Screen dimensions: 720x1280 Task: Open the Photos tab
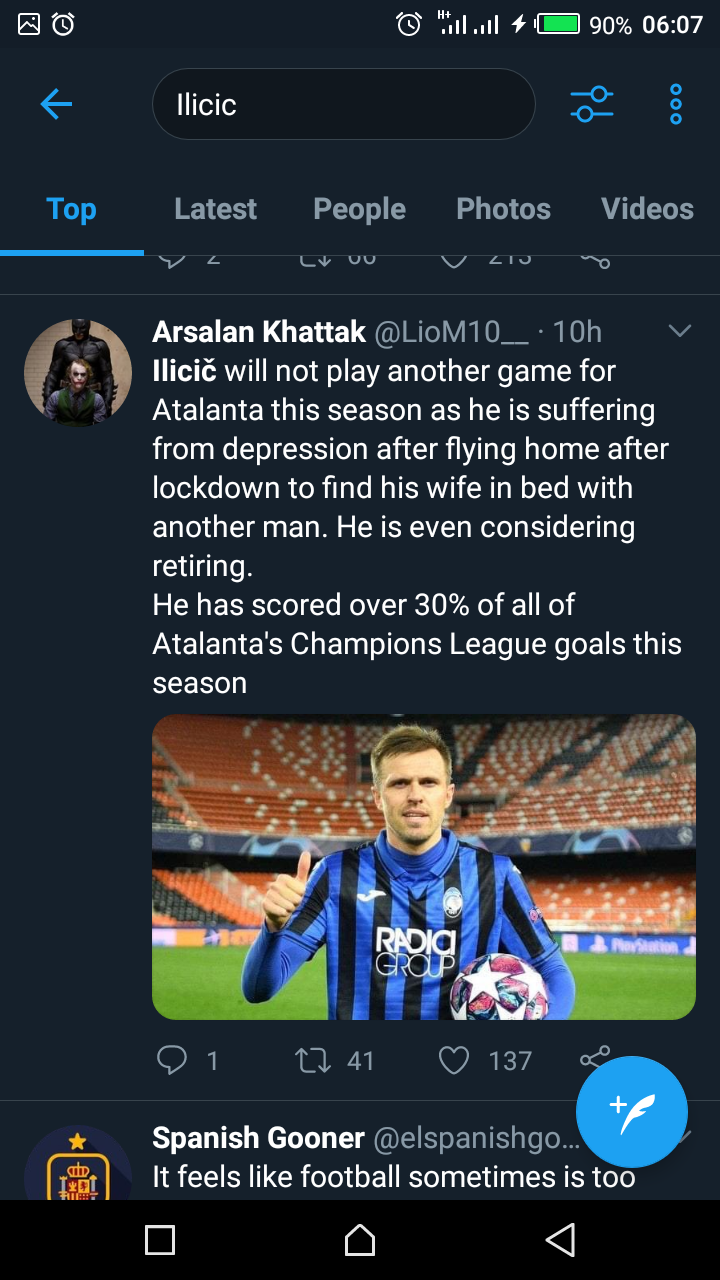[x=503, y=209]
